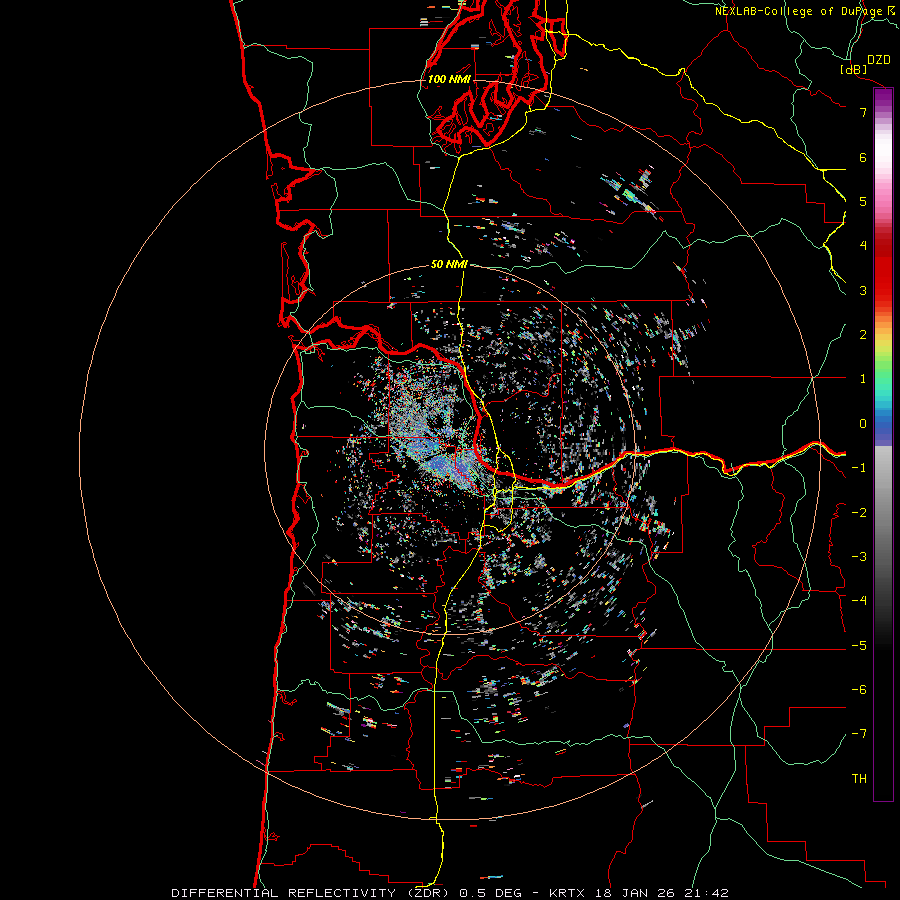The width and height of the screenshot is (900, 900).
Task: Pick the 7 dB tick on color scale
Action: point(863,112)
